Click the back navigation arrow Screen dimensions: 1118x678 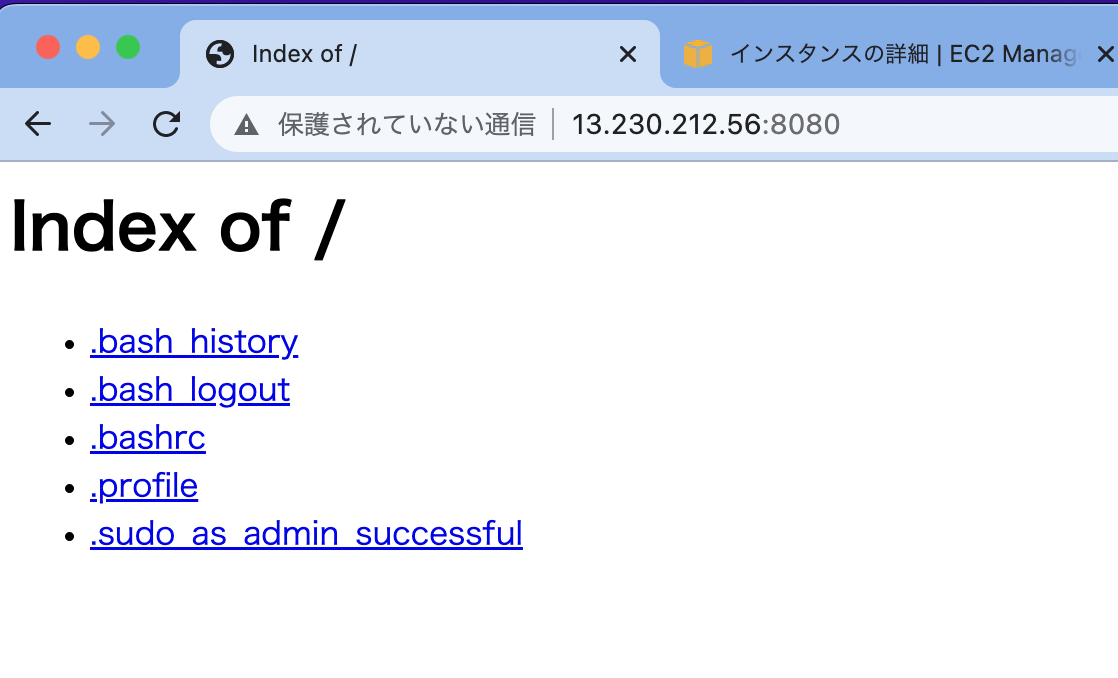pos(37,124)
